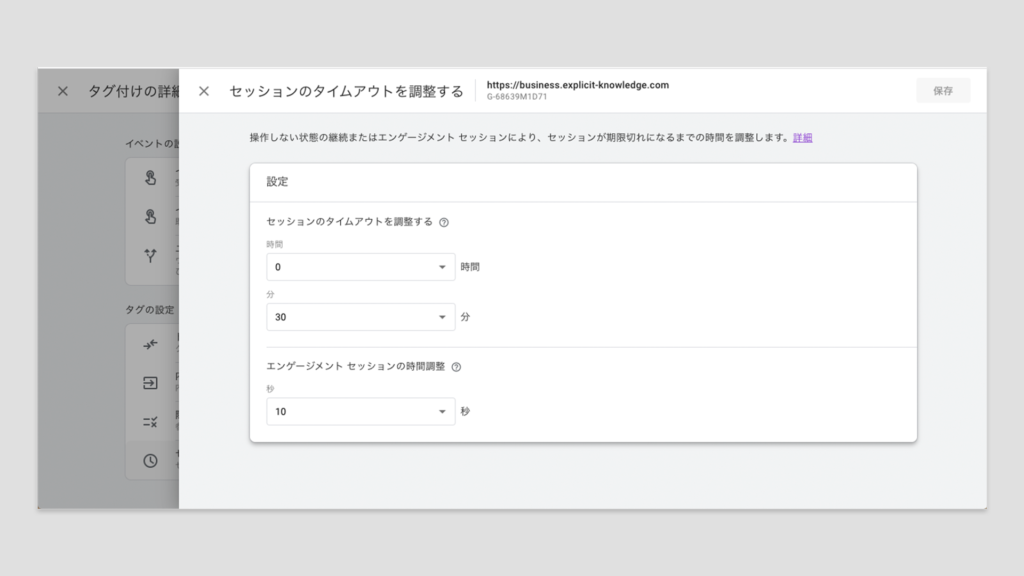This screenshot has width=1024, height=576.
Task: Click the セッションのタイムアウトを調整する panel title
Action: click(346, 91)
